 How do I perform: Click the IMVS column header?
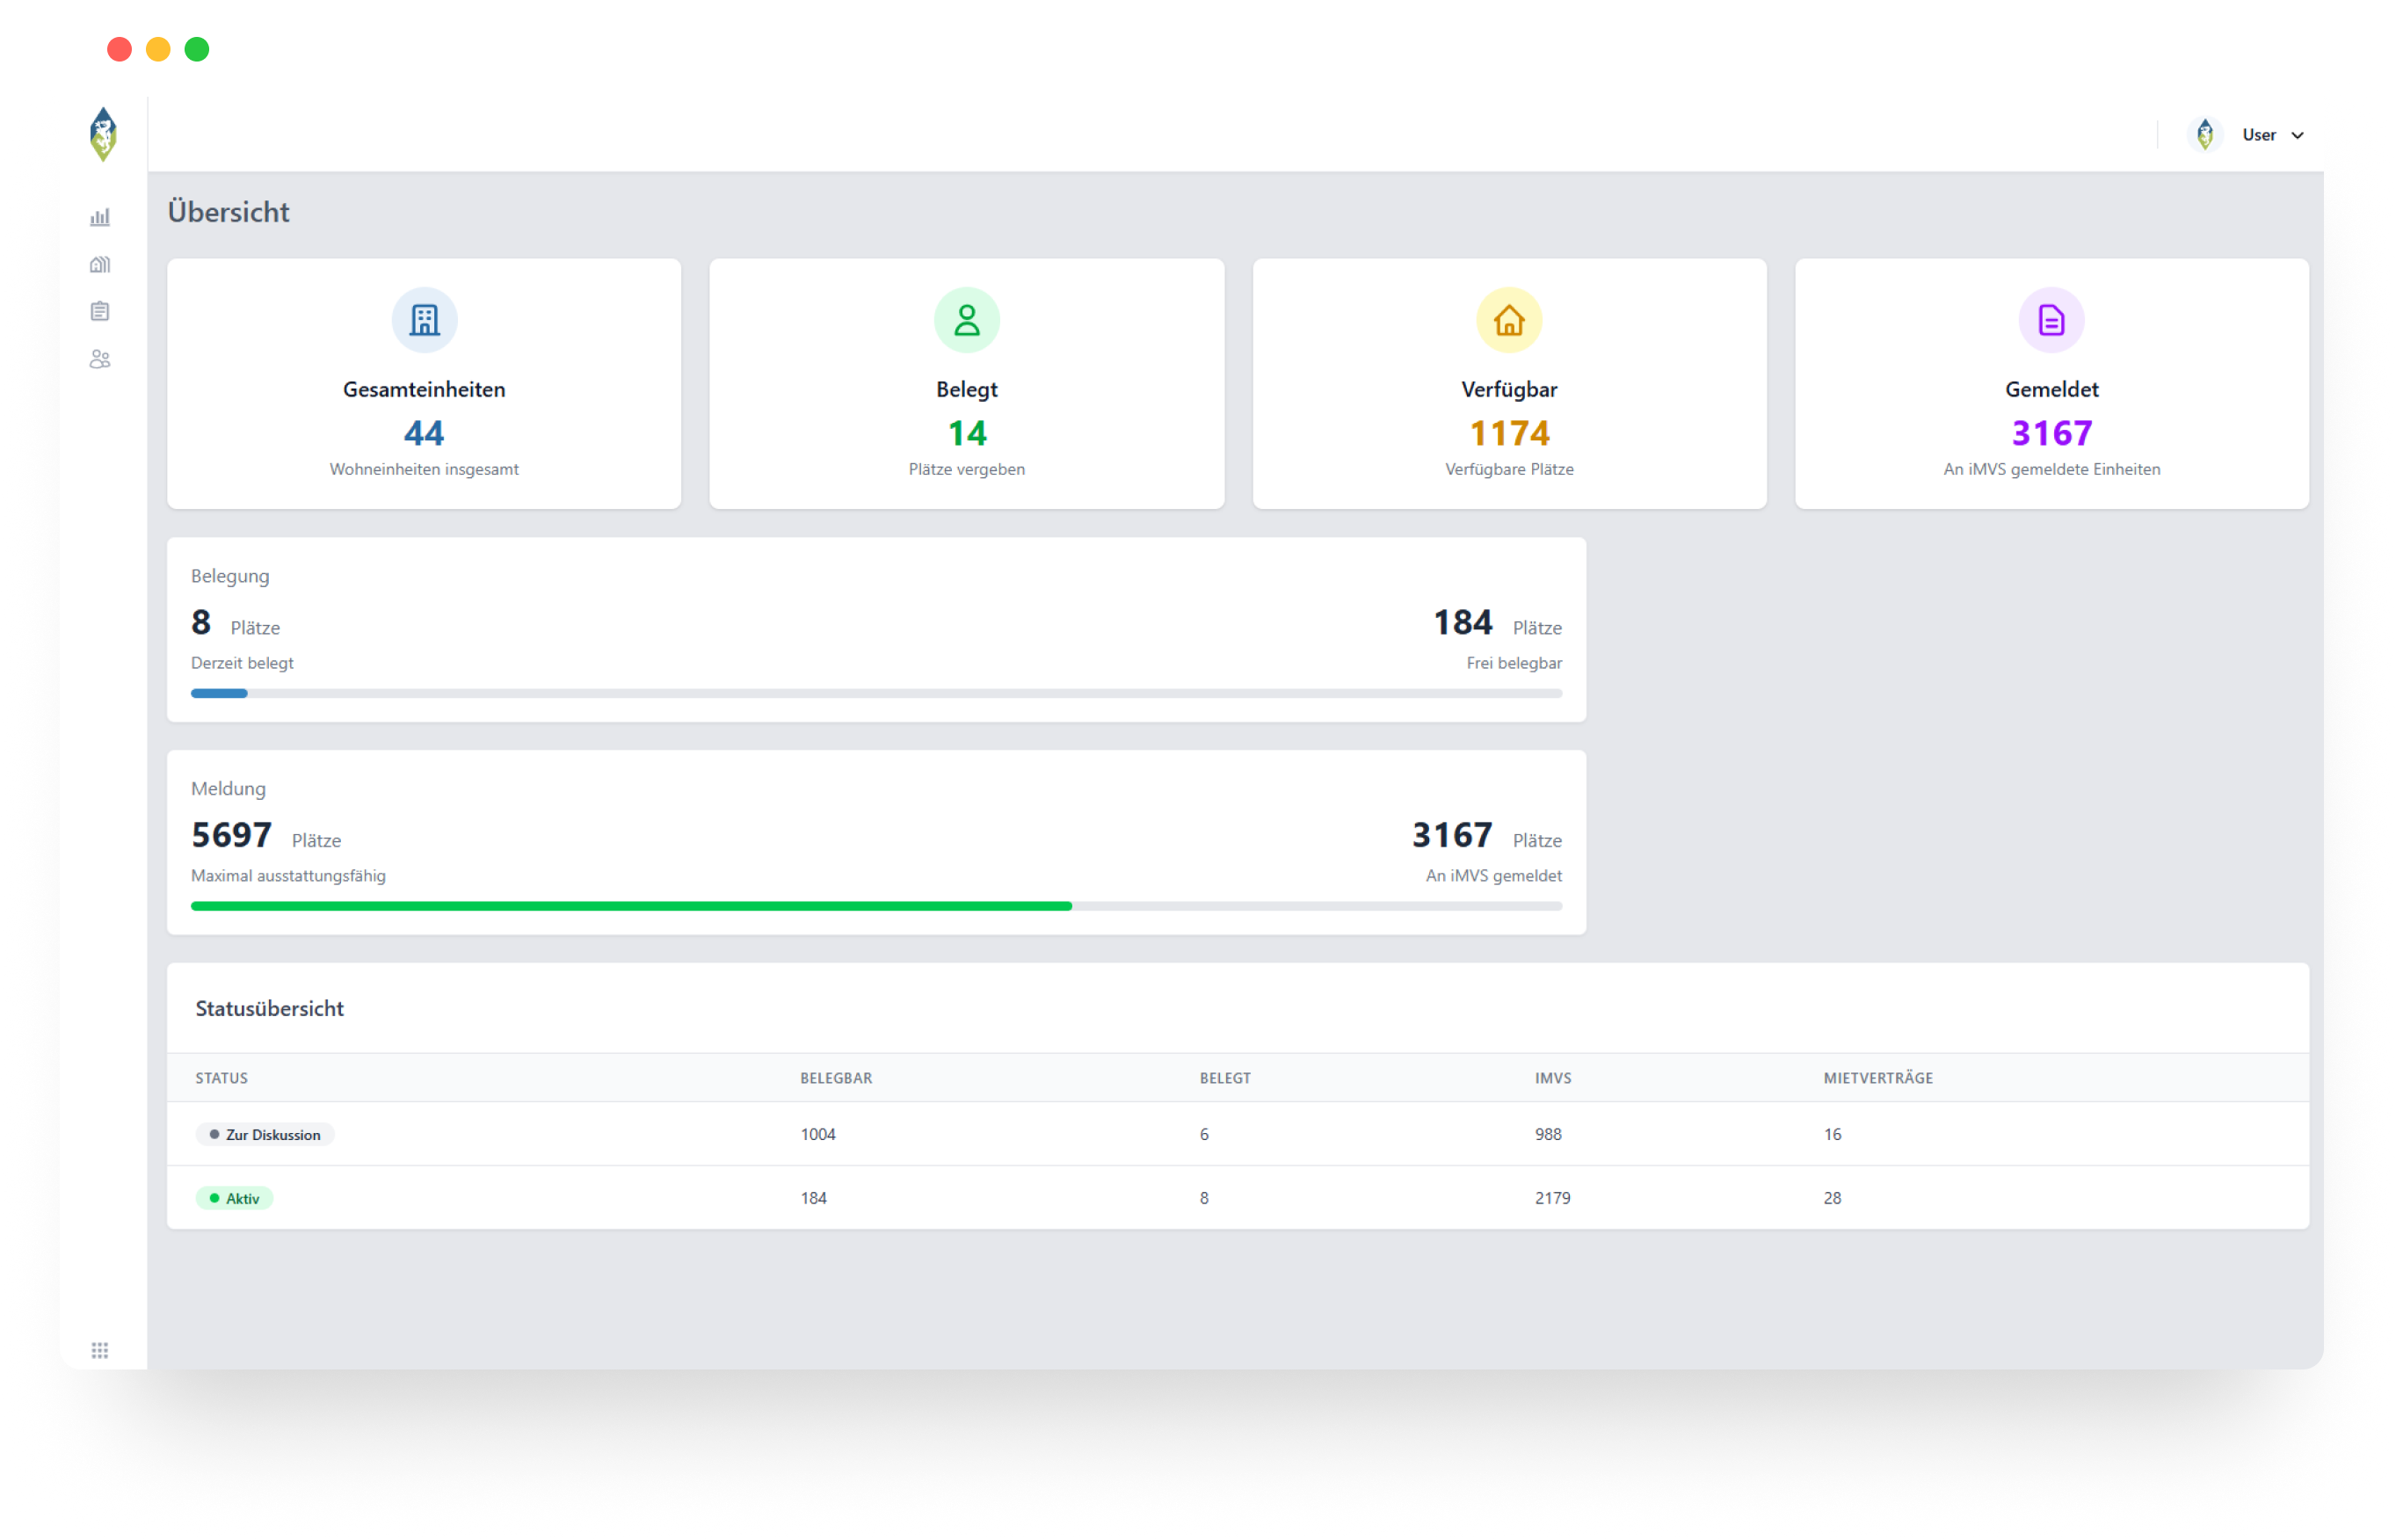tap(1553, 1078)
